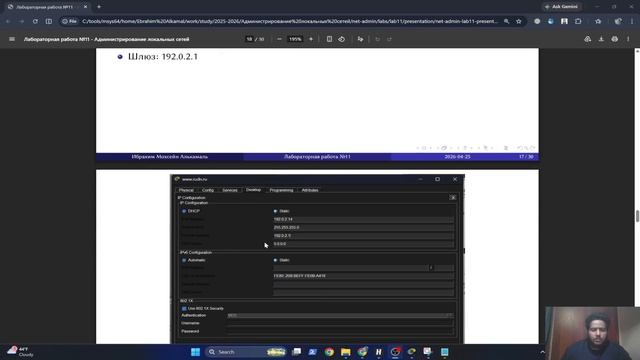Go back in browser history
This screenshot has height=360, width=640.
pyautogui.click(x=8, y=21)
